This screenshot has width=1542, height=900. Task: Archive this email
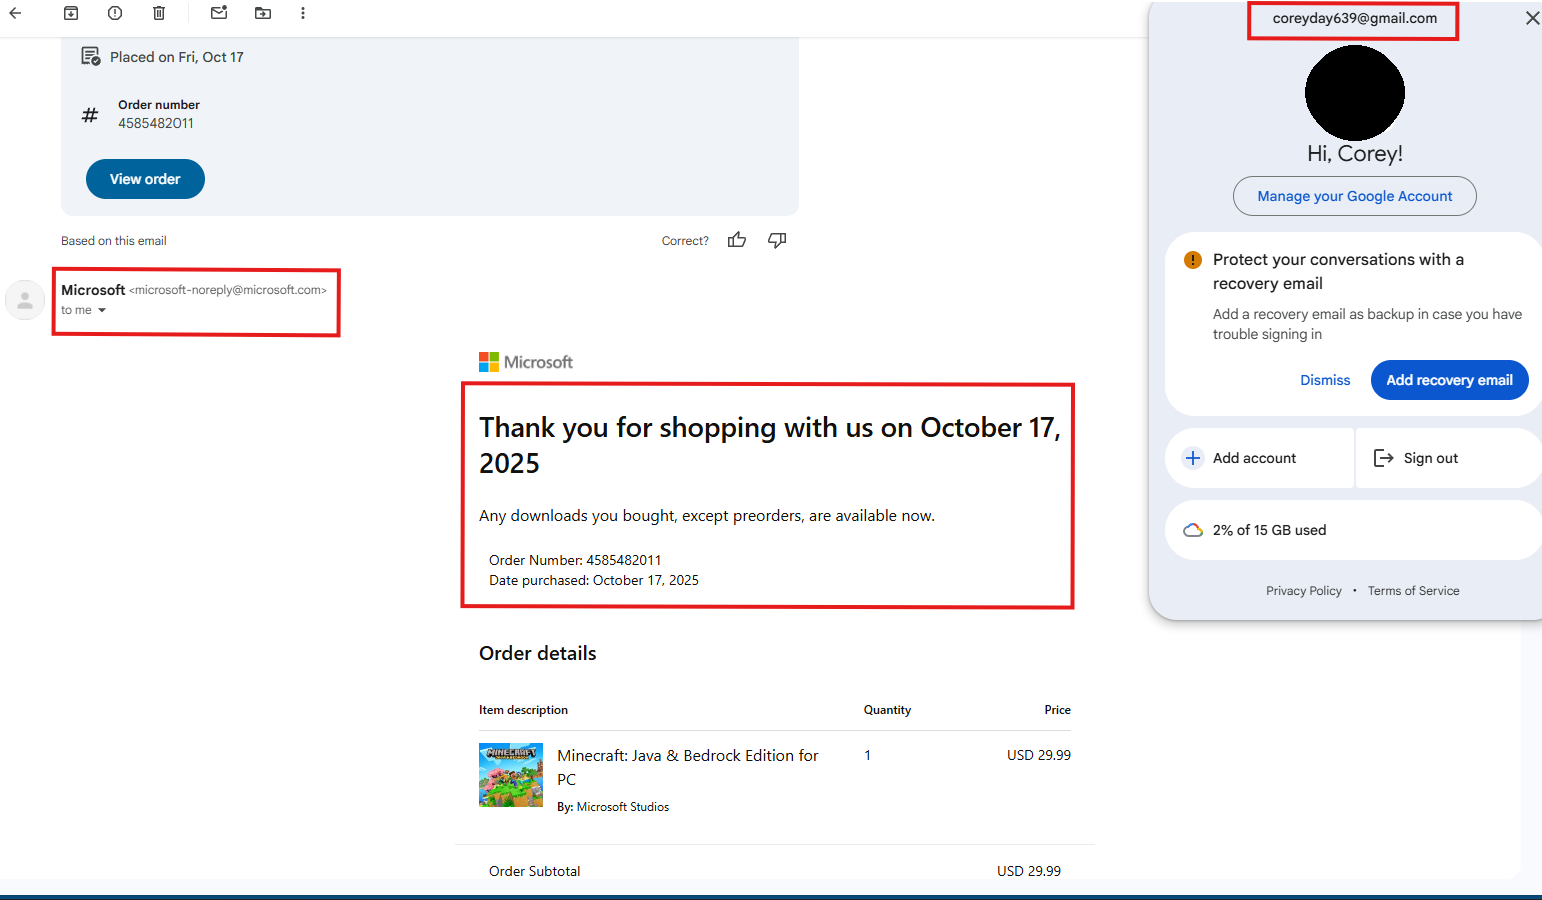(x=71, y=13)
